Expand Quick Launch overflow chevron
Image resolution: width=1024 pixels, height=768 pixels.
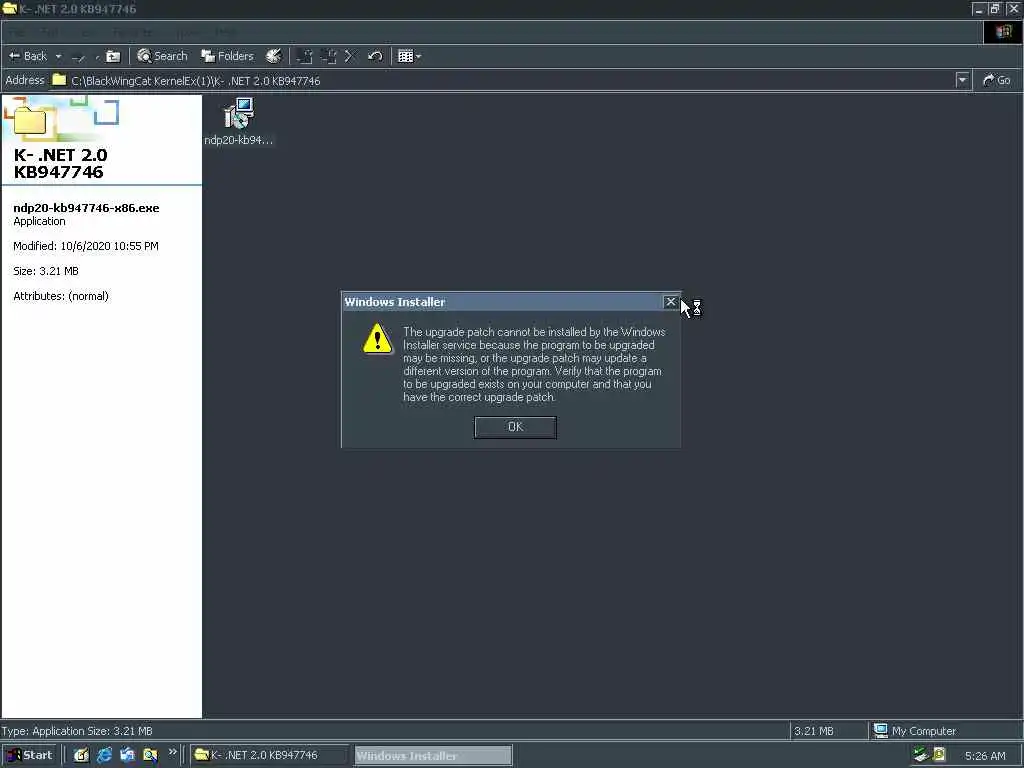172,752
